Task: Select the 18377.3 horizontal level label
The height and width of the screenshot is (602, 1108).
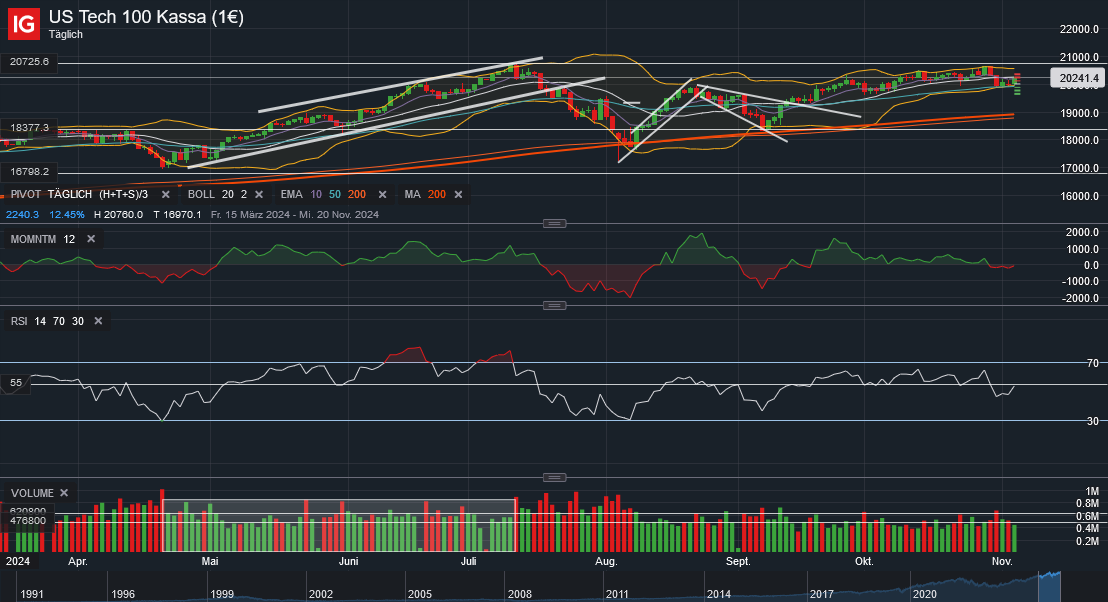Action: pyautogui.click(x=29, y=127)
